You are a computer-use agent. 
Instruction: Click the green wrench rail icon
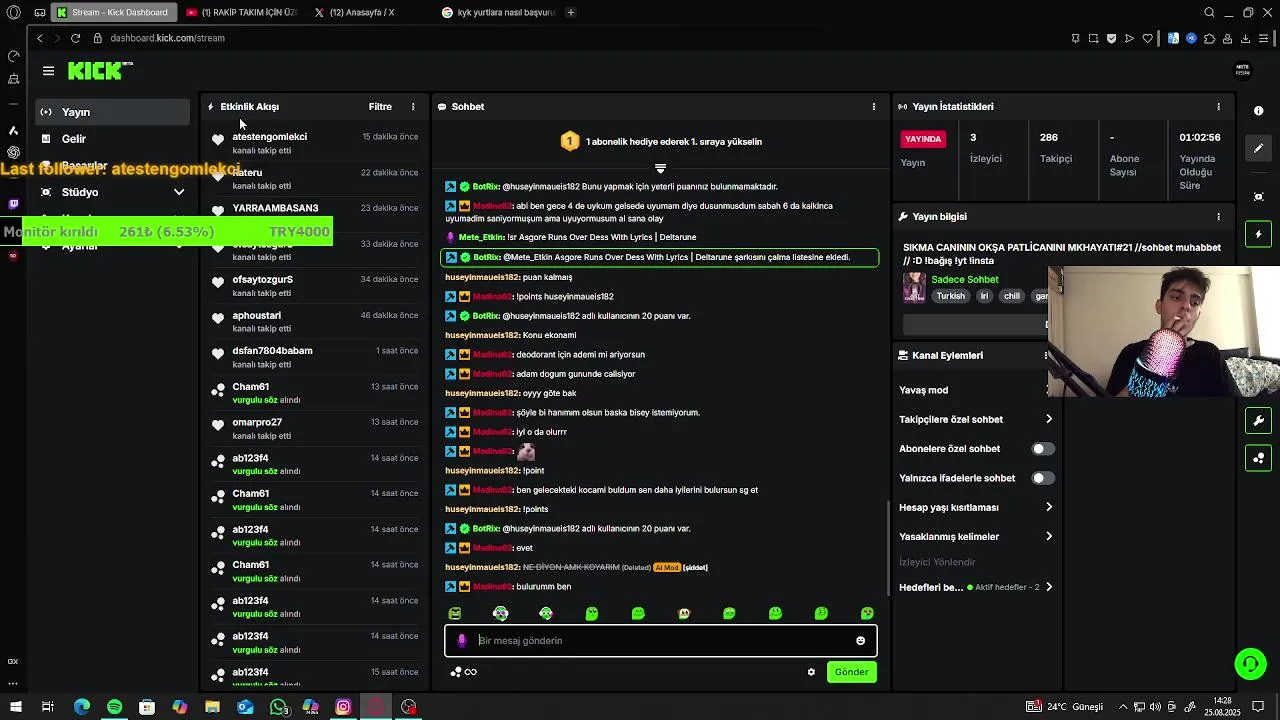tap(1259, 420)
